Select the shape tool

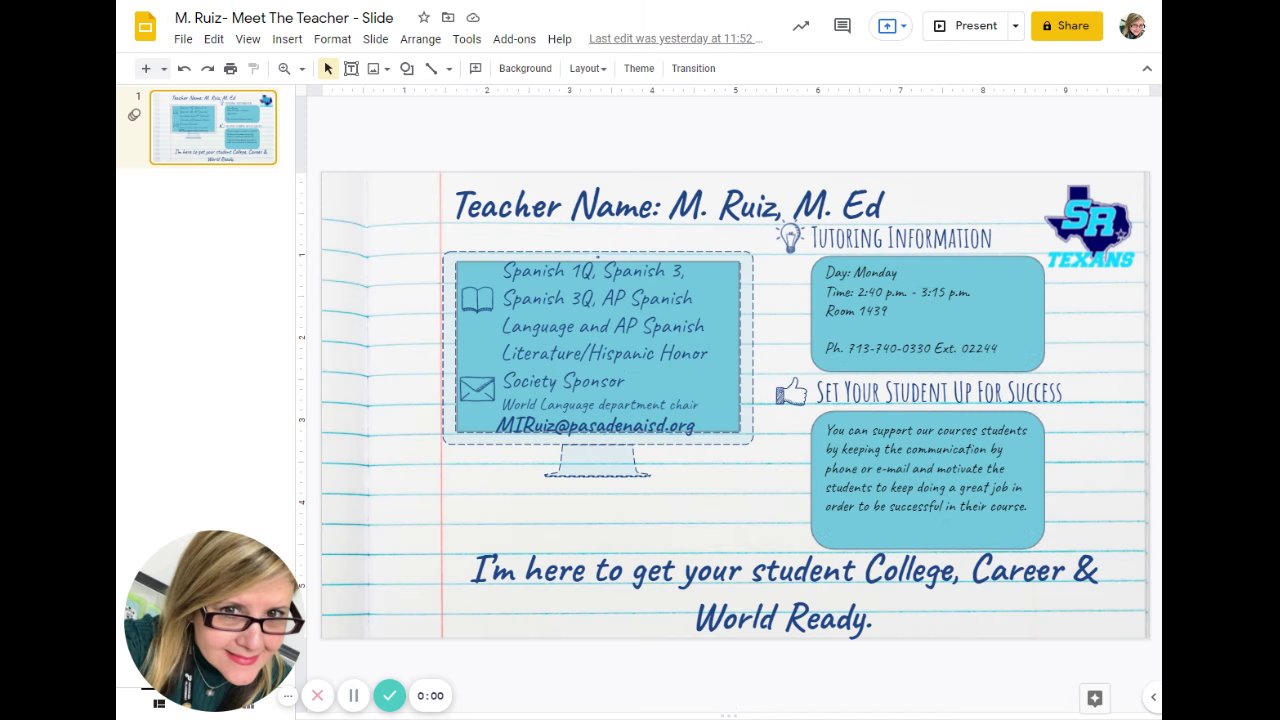pos(407,69)
